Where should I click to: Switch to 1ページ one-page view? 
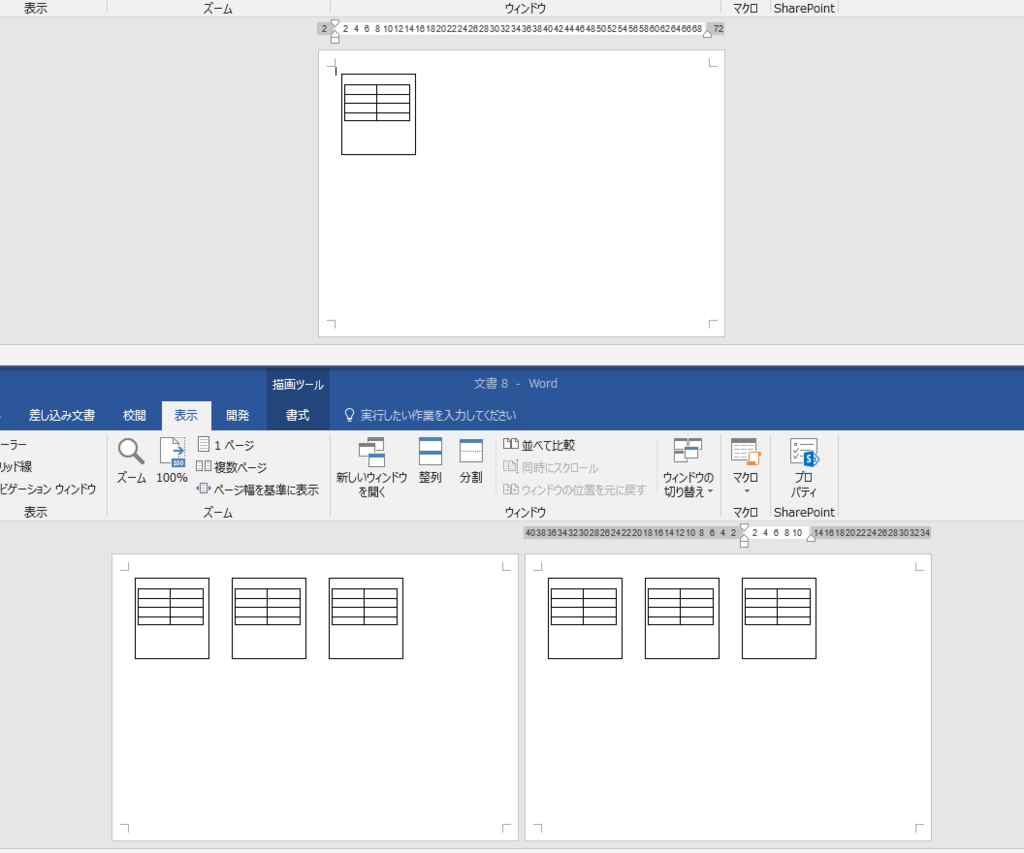[x=226, y=445]
